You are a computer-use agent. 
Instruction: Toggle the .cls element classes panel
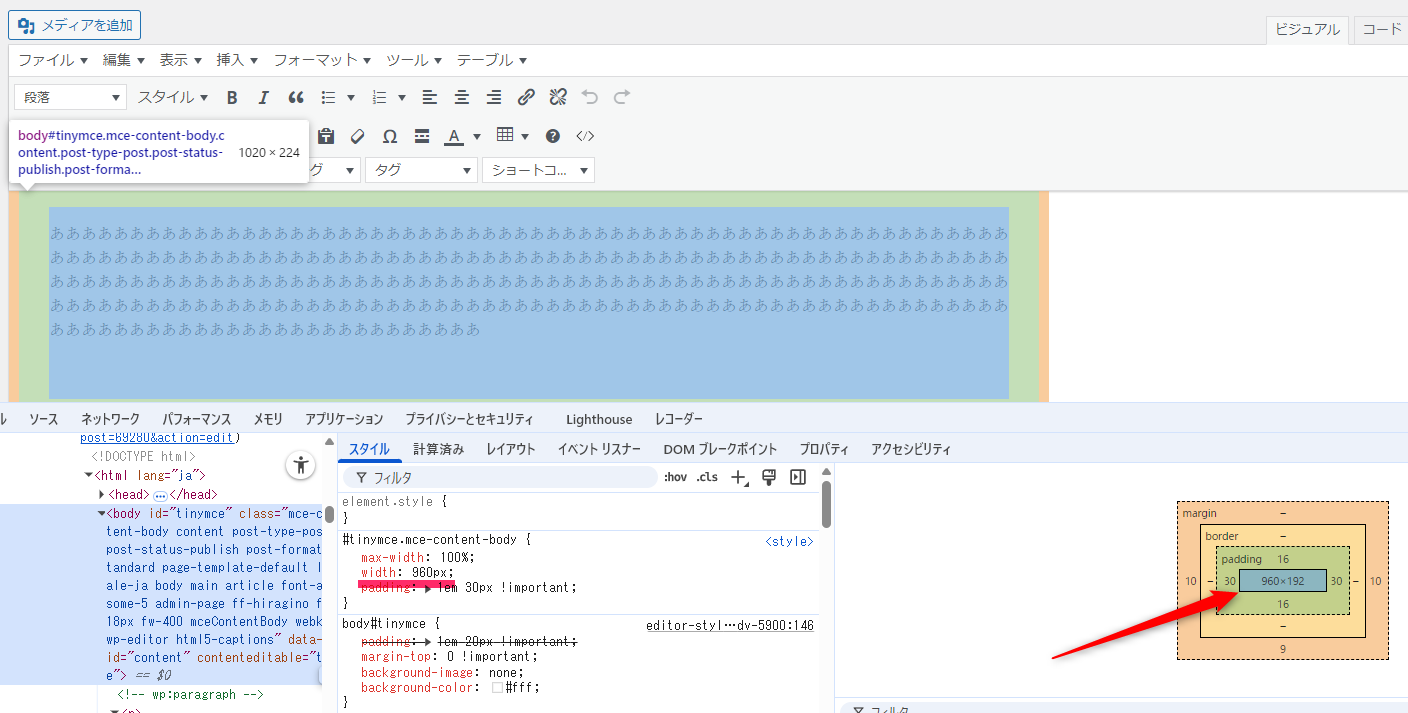click(x=707, y=477)
